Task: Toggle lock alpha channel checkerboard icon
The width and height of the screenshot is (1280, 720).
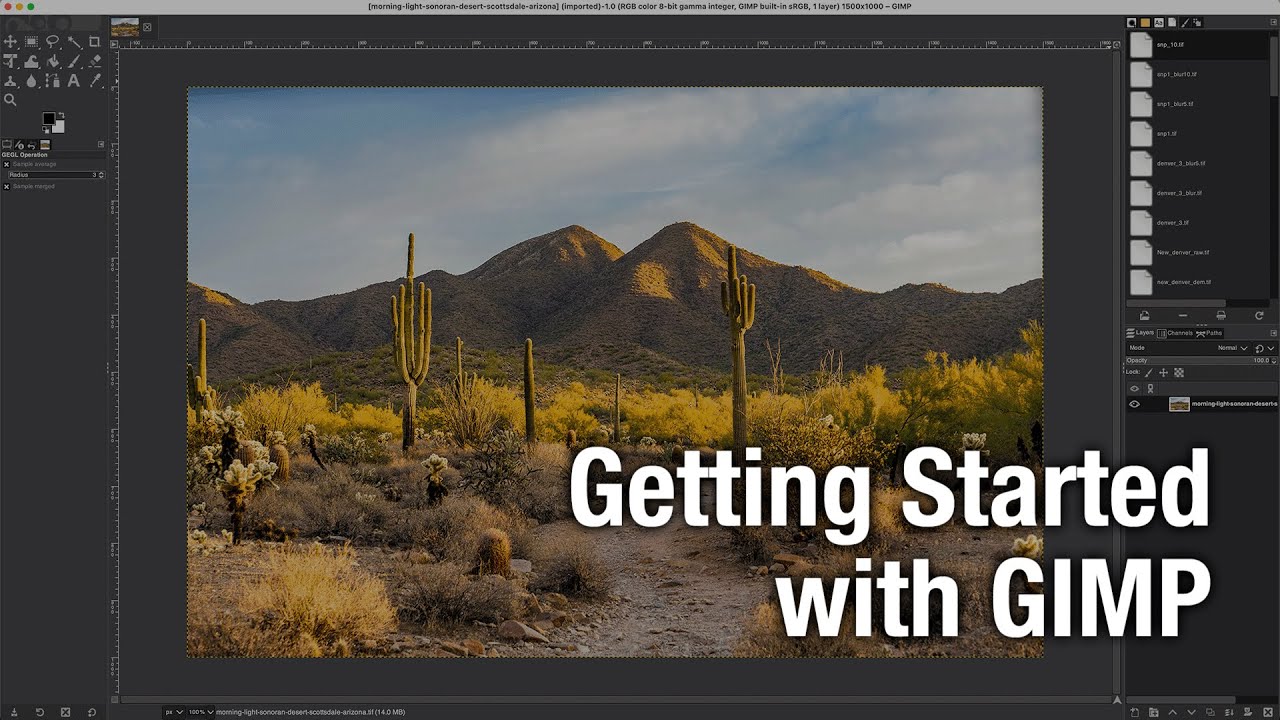Action: click(1179, 372)
